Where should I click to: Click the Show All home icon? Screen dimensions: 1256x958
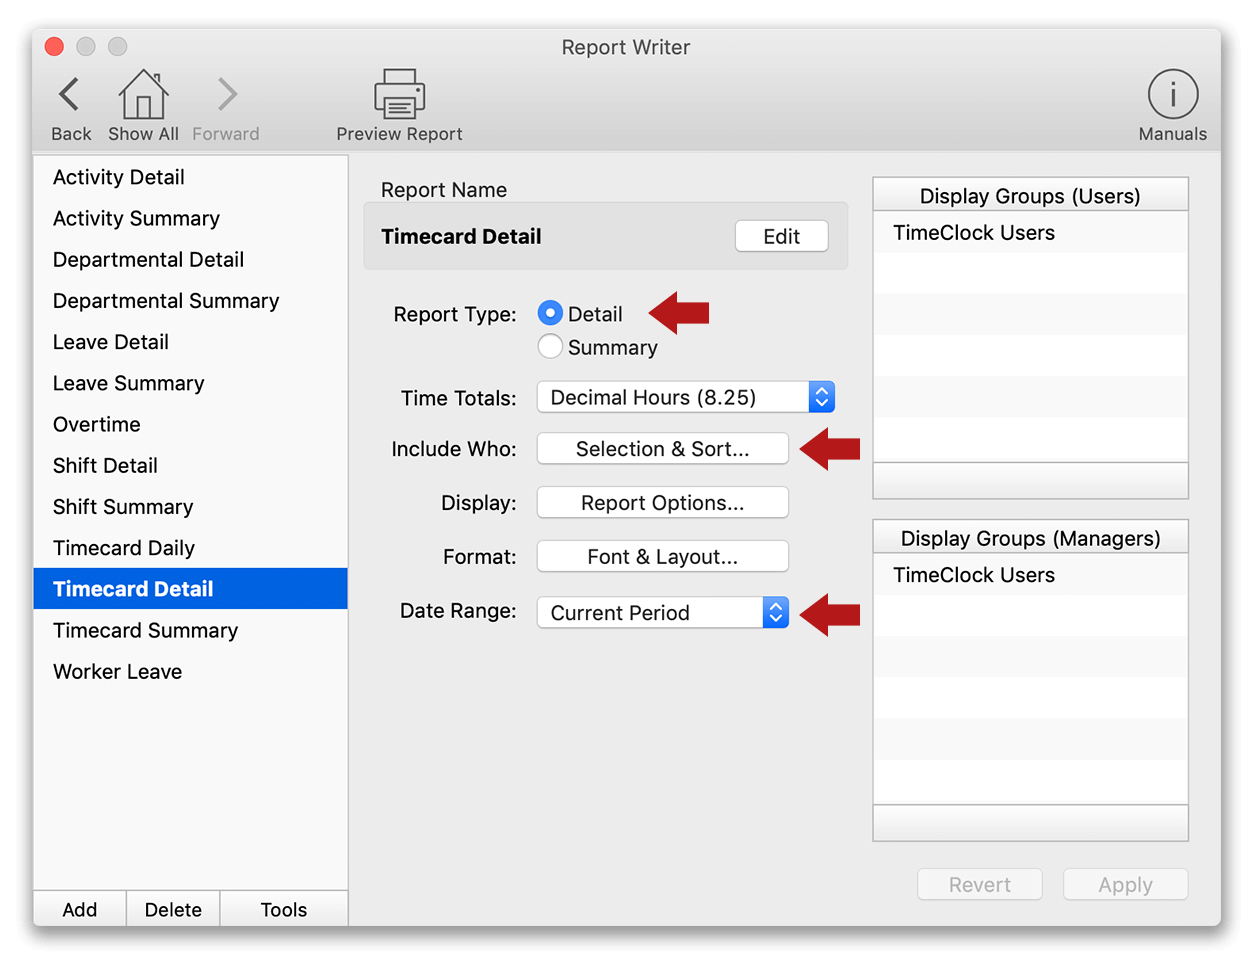(x=143, y=97)
